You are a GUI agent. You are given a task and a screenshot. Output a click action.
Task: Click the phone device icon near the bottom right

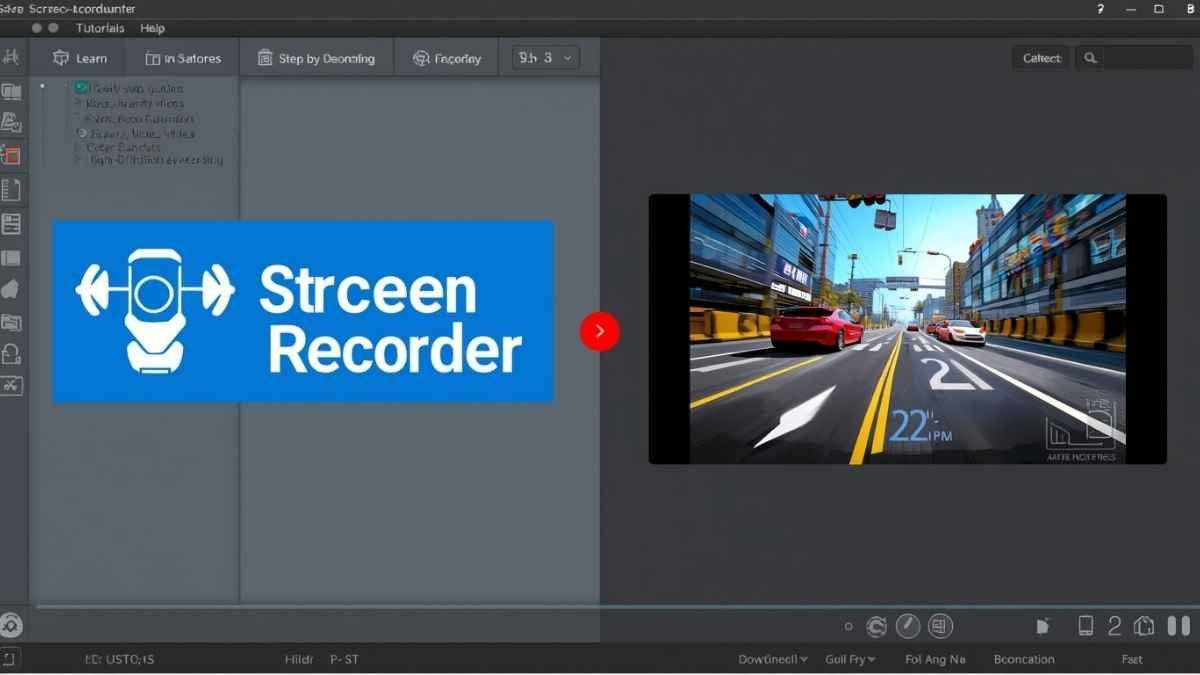(x=1086, y=626)
